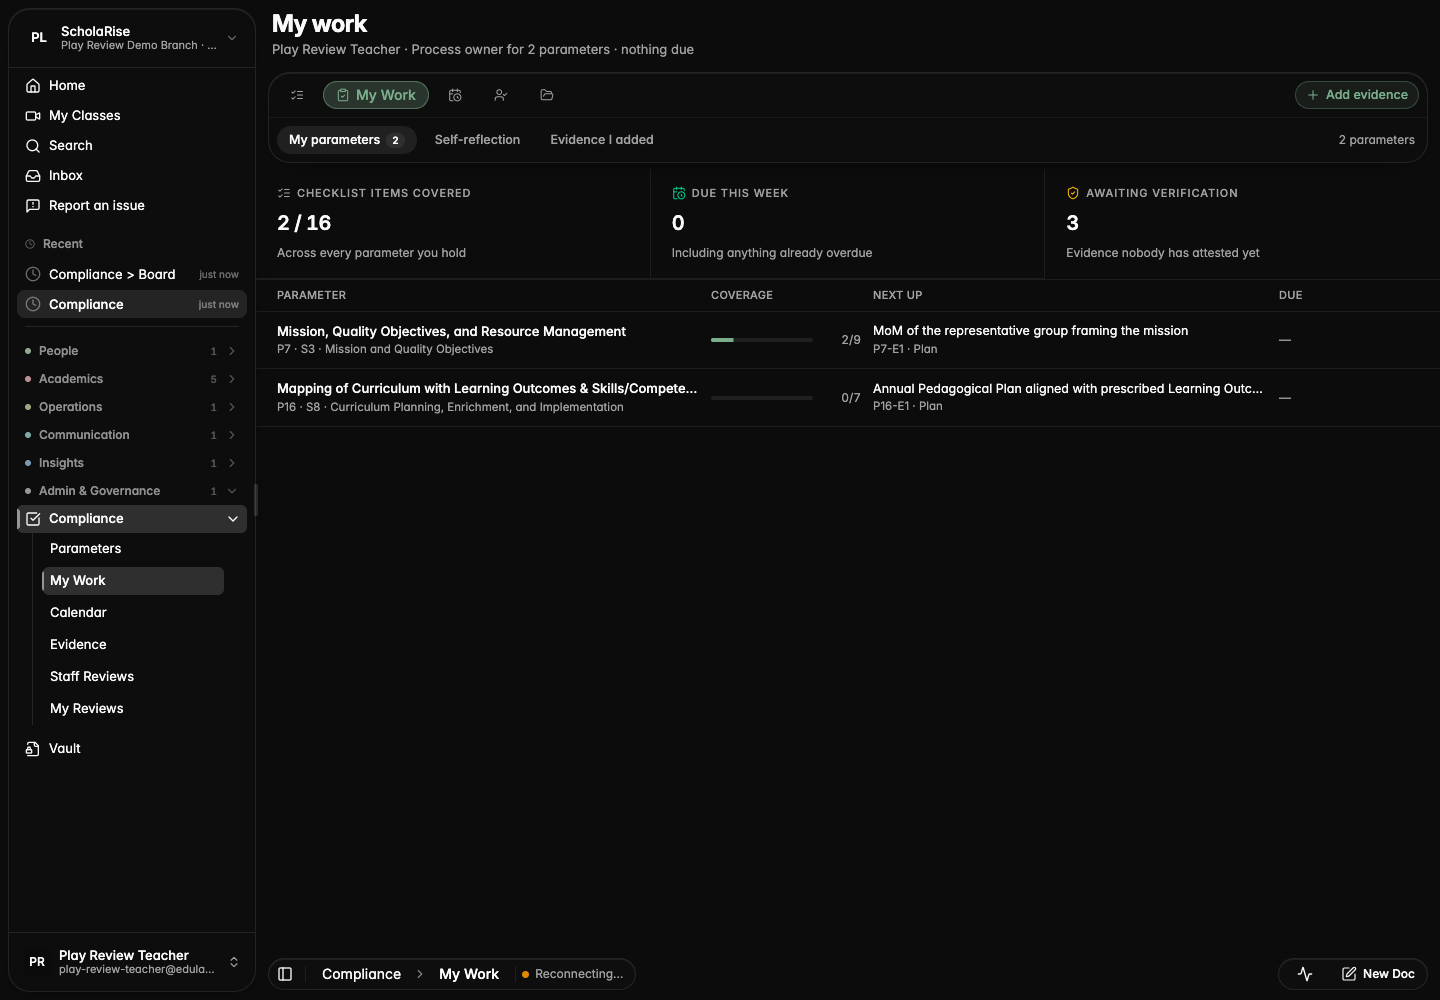Click Report an issue
The image size is (1440, 1000).
(132, 206)
